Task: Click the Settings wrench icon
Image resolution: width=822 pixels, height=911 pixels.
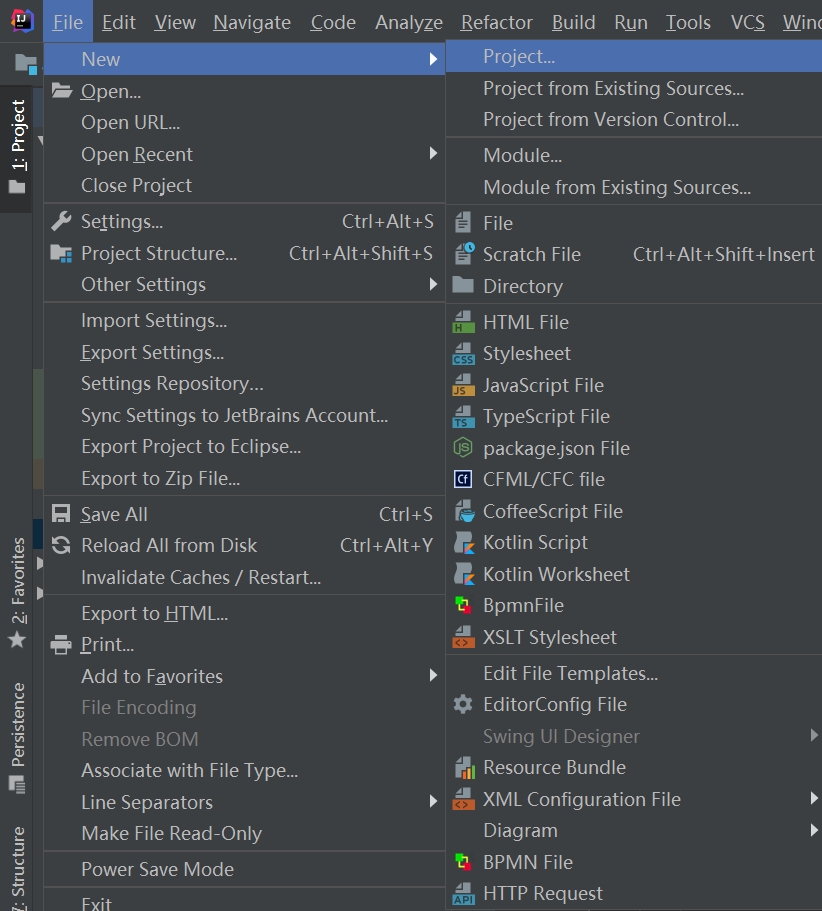Action: point(61,222)
